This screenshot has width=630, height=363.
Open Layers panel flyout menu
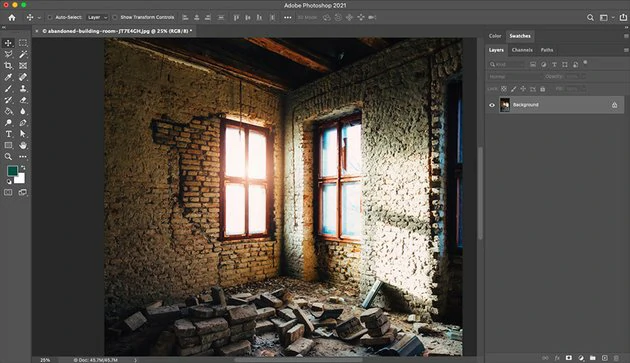[626, 50]
